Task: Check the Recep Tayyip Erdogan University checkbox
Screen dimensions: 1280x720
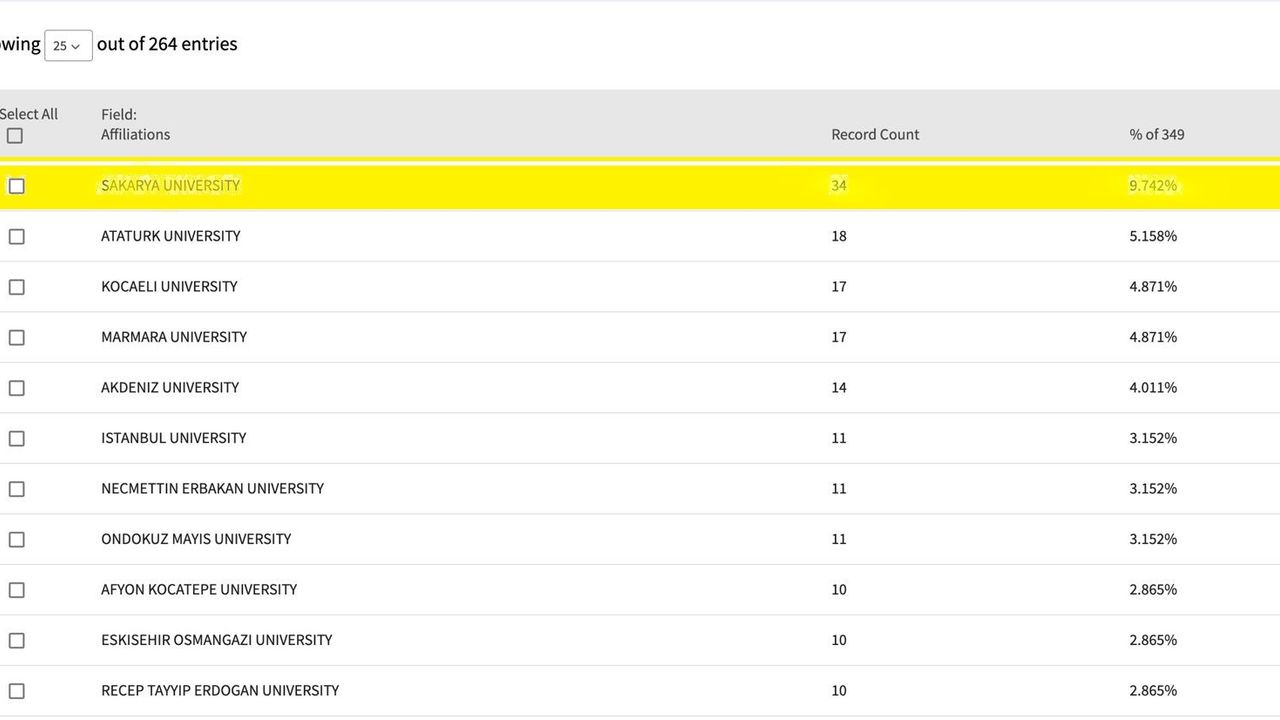Action: click(x=16, y=691)
